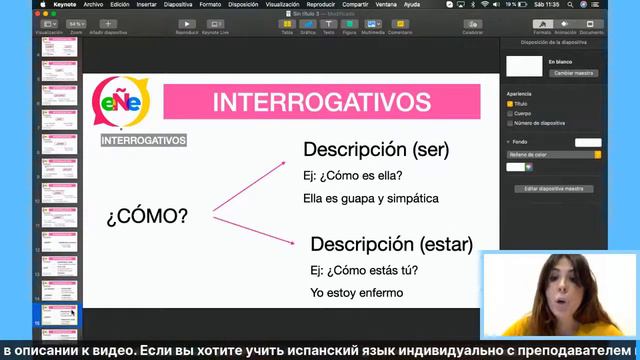
Task: Insert a shape with the Figura icon
Action: coord(349,24)
